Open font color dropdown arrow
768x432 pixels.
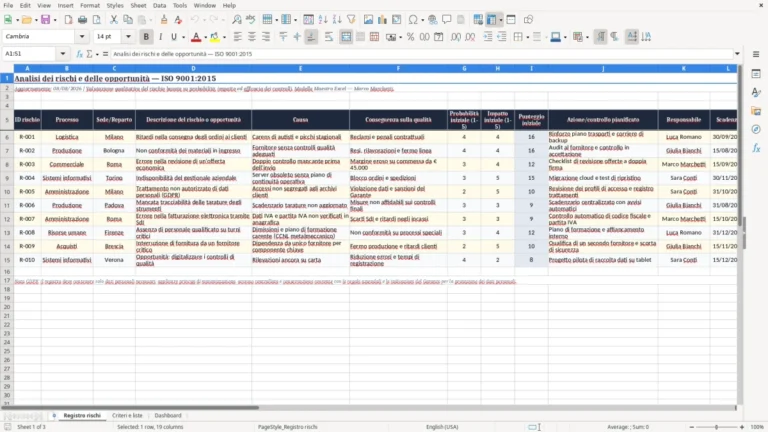click(x=205, y=37)
